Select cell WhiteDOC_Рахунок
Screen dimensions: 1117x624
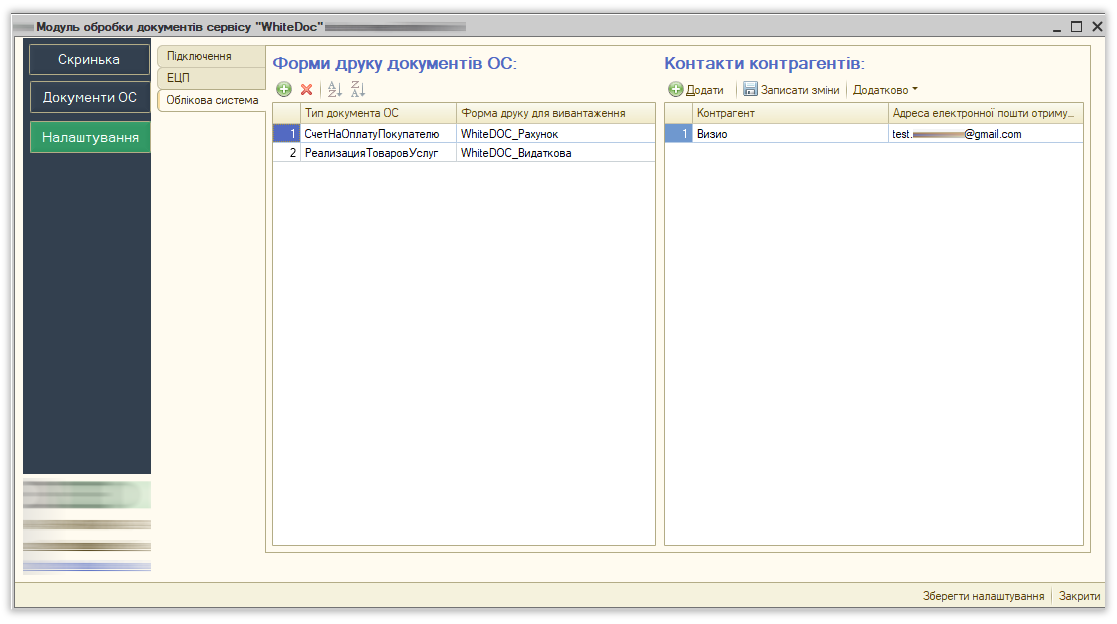coord(556,134)
